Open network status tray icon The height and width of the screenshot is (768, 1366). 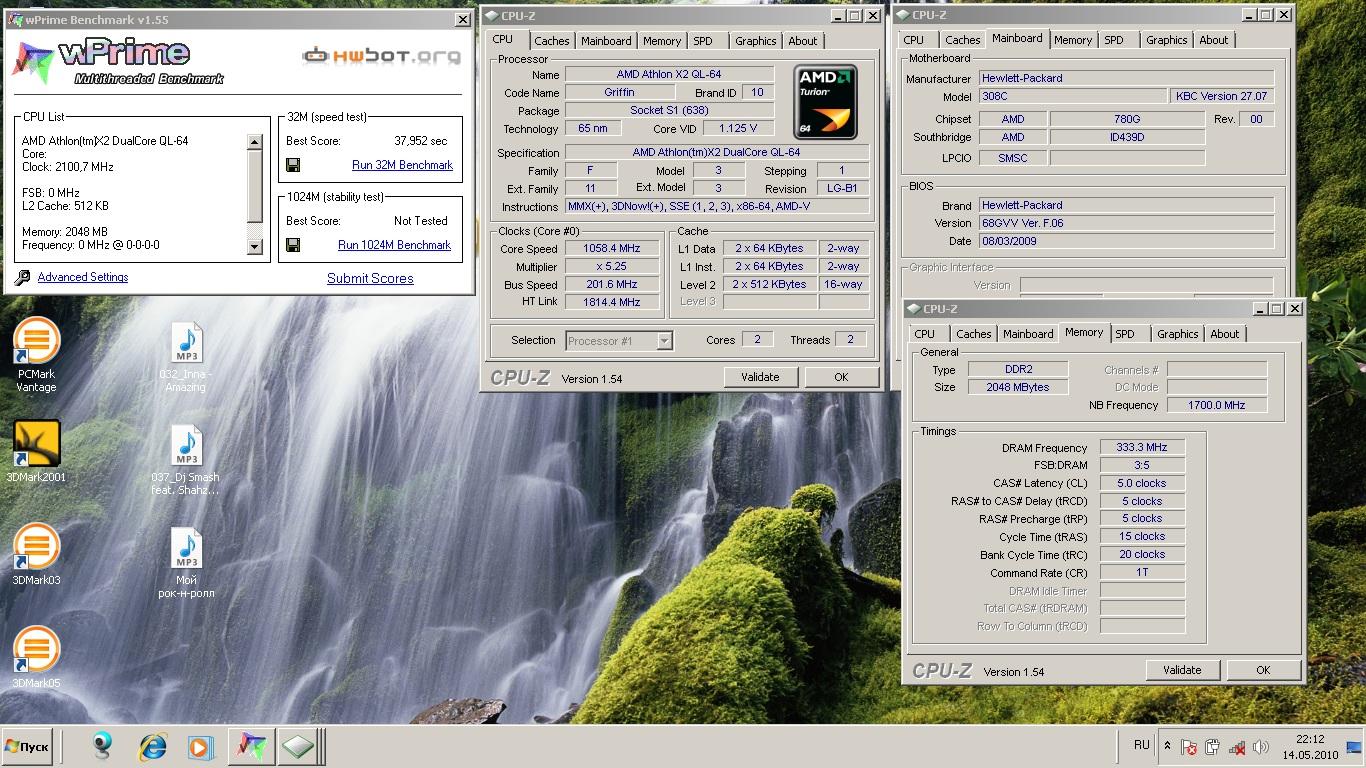pyautogui.click(x=1237, y=747)
